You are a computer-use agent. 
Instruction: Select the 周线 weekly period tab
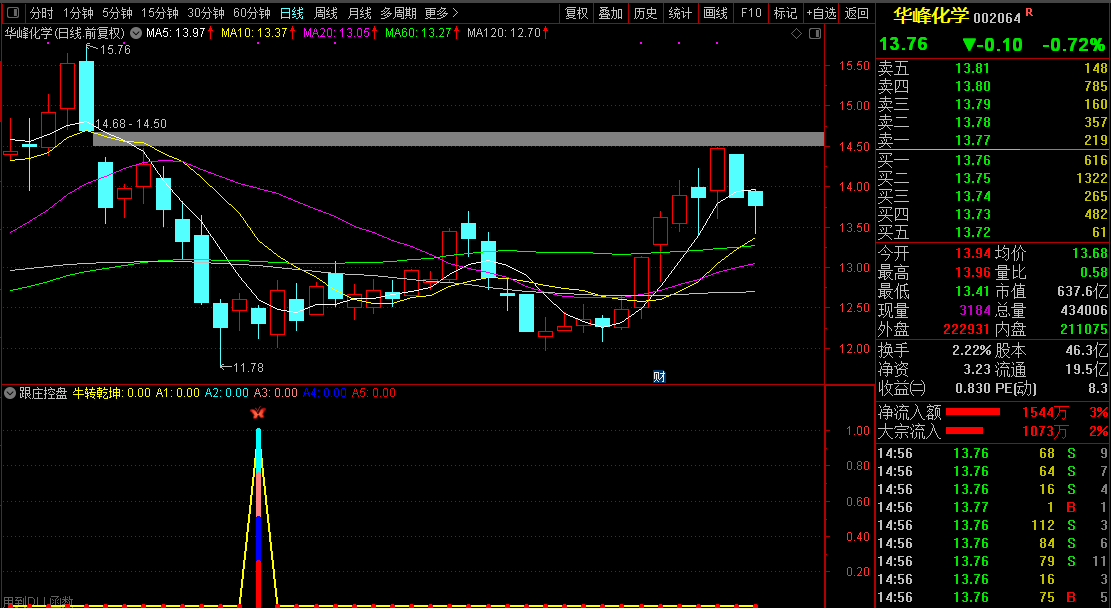(x=326, y=13)
